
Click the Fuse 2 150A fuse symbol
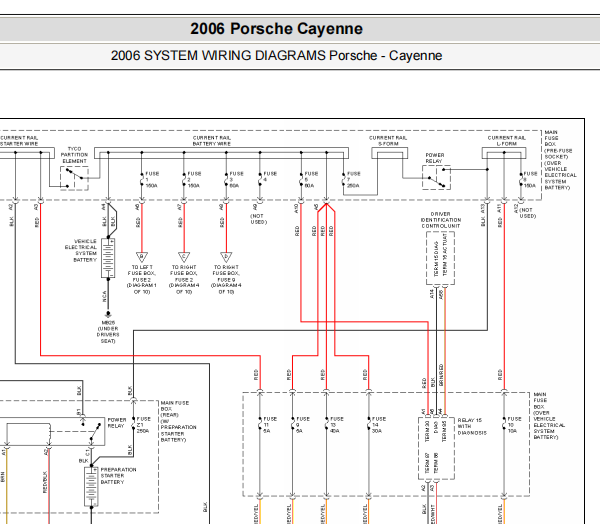[184, 180]
